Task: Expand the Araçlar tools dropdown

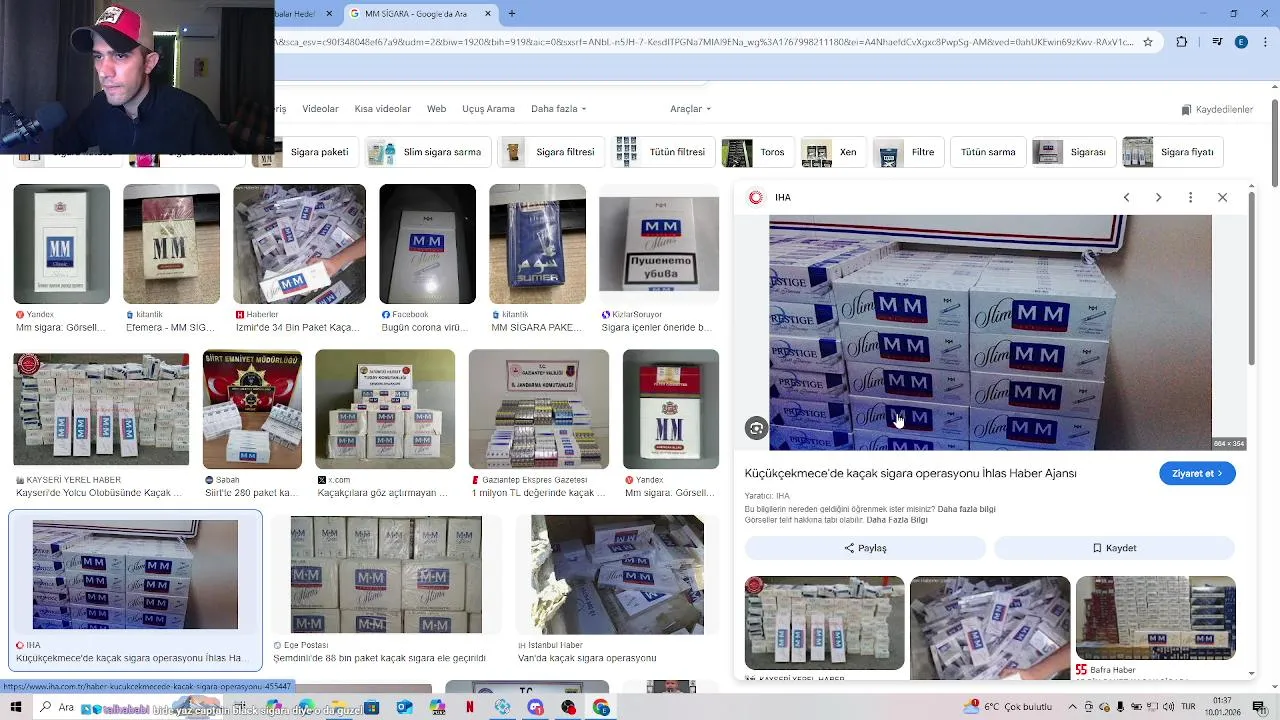Action: pyautogui.click(x=690, y=109)
